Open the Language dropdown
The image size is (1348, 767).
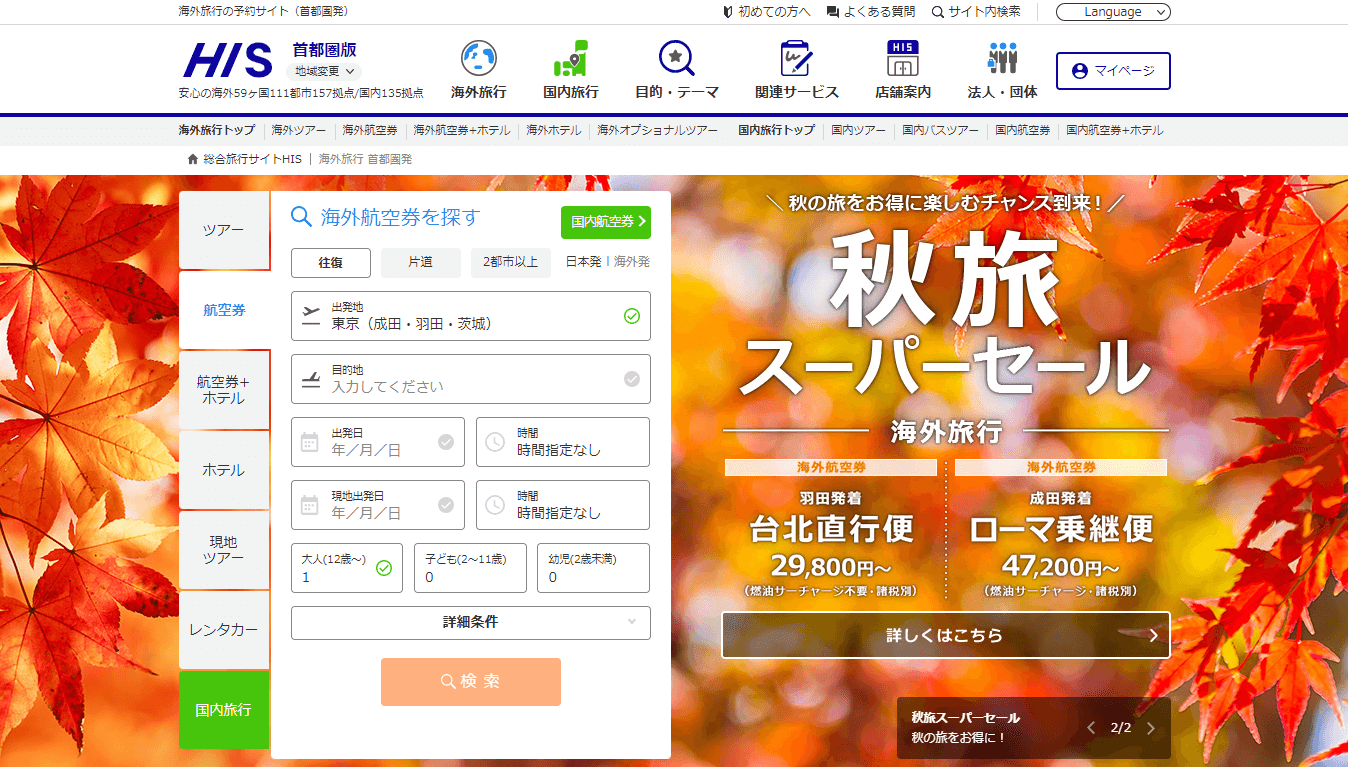tap(1112, 12)
